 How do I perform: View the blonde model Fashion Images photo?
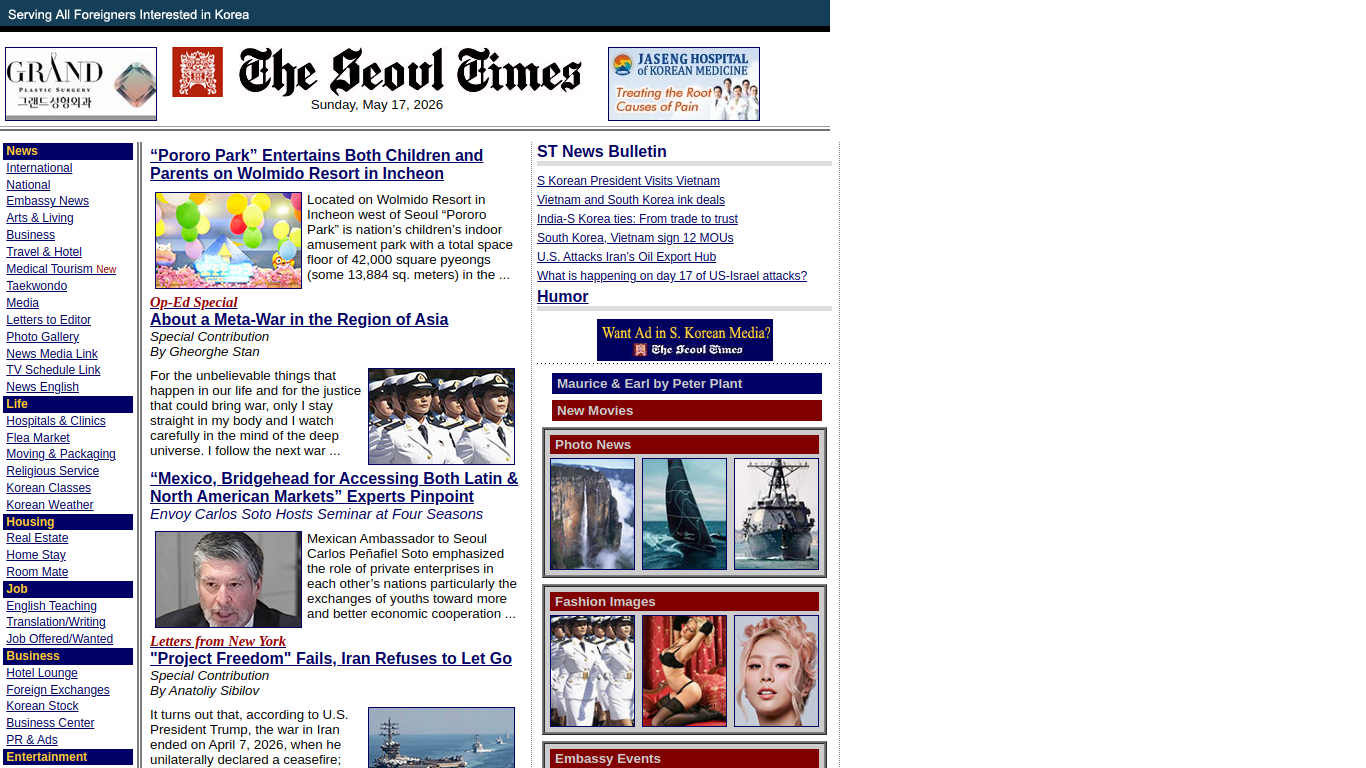click(x=776, y=671)
